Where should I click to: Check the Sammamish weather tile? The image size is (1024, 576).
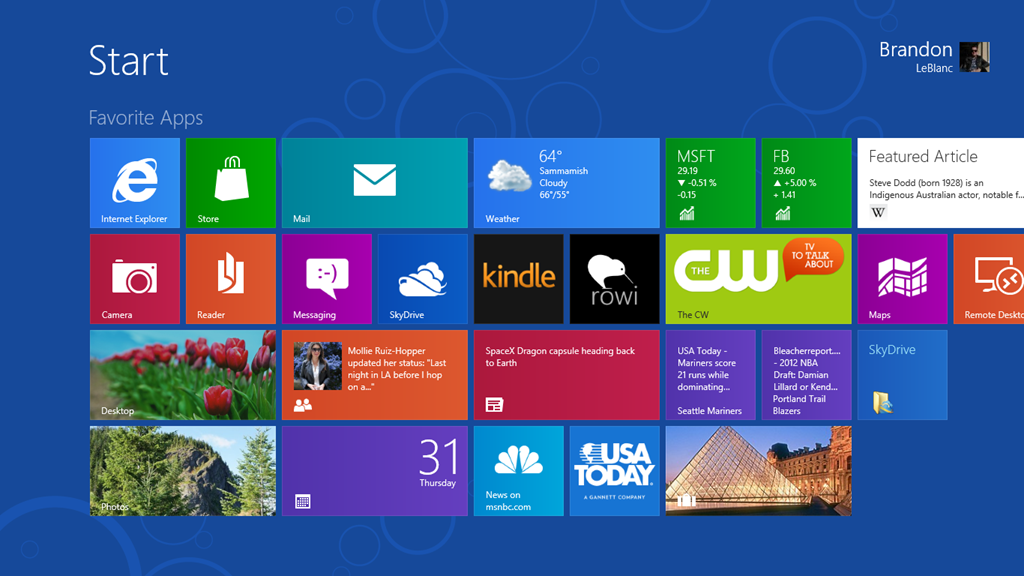(x=566, y=182)
